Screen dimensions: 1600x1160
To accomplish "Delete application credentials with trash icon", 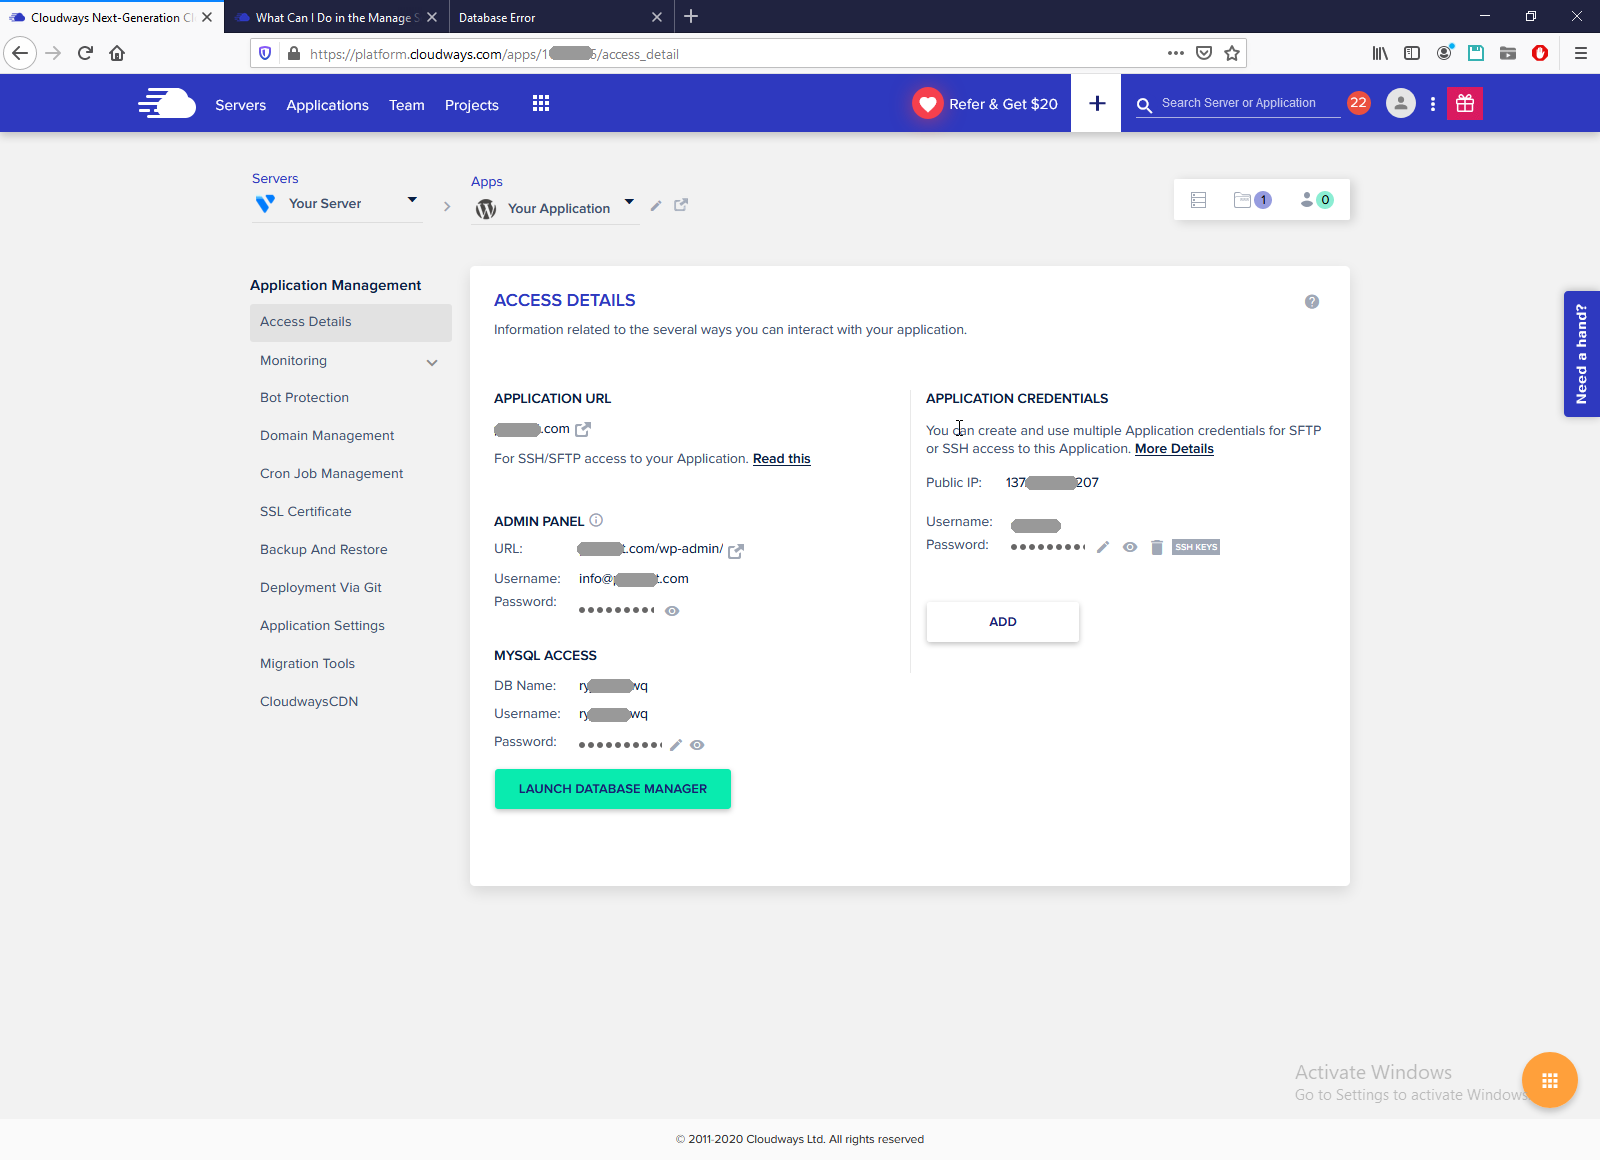I will [1157, 547].
